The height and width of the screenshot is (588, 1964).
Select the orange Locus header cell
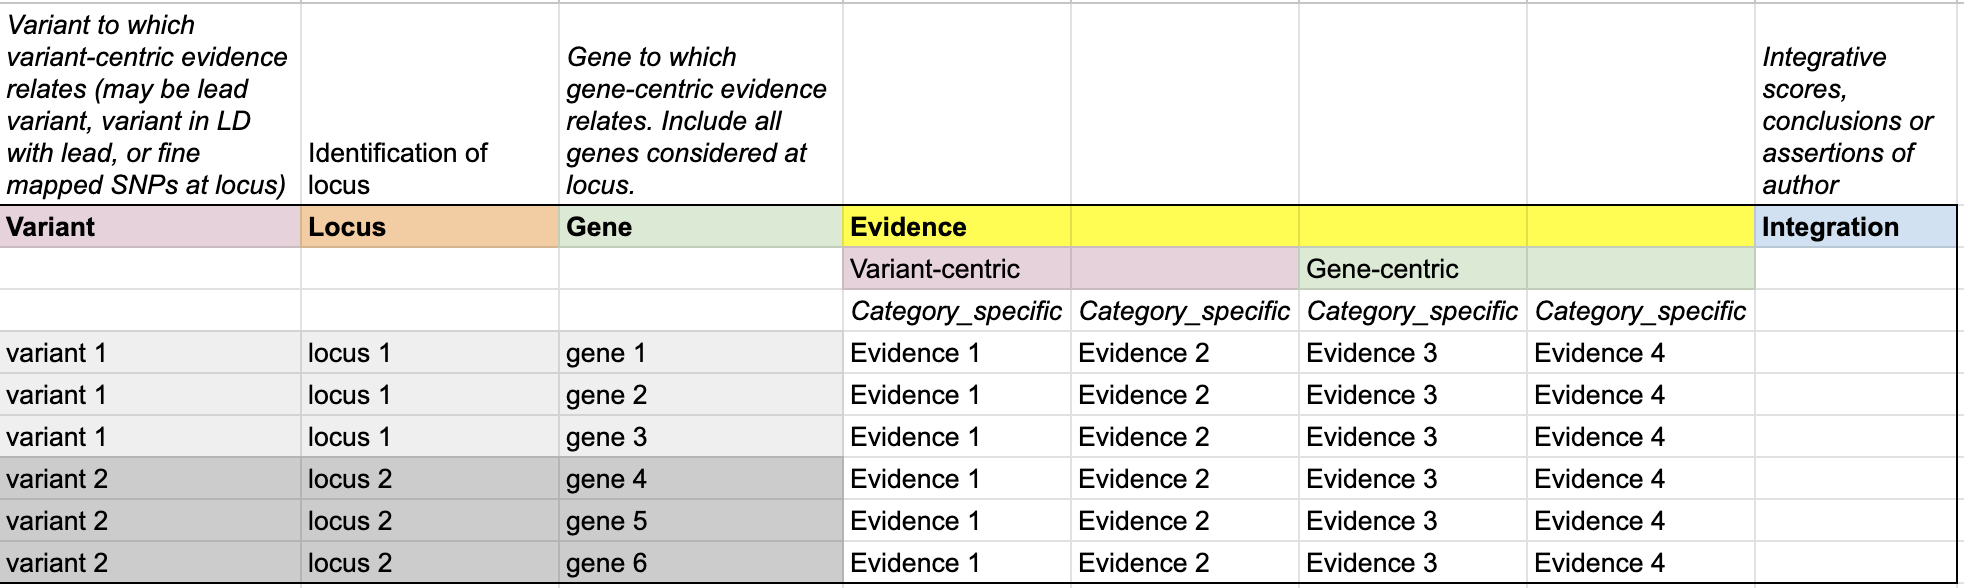pyautogui.click(x=429, y=227)
